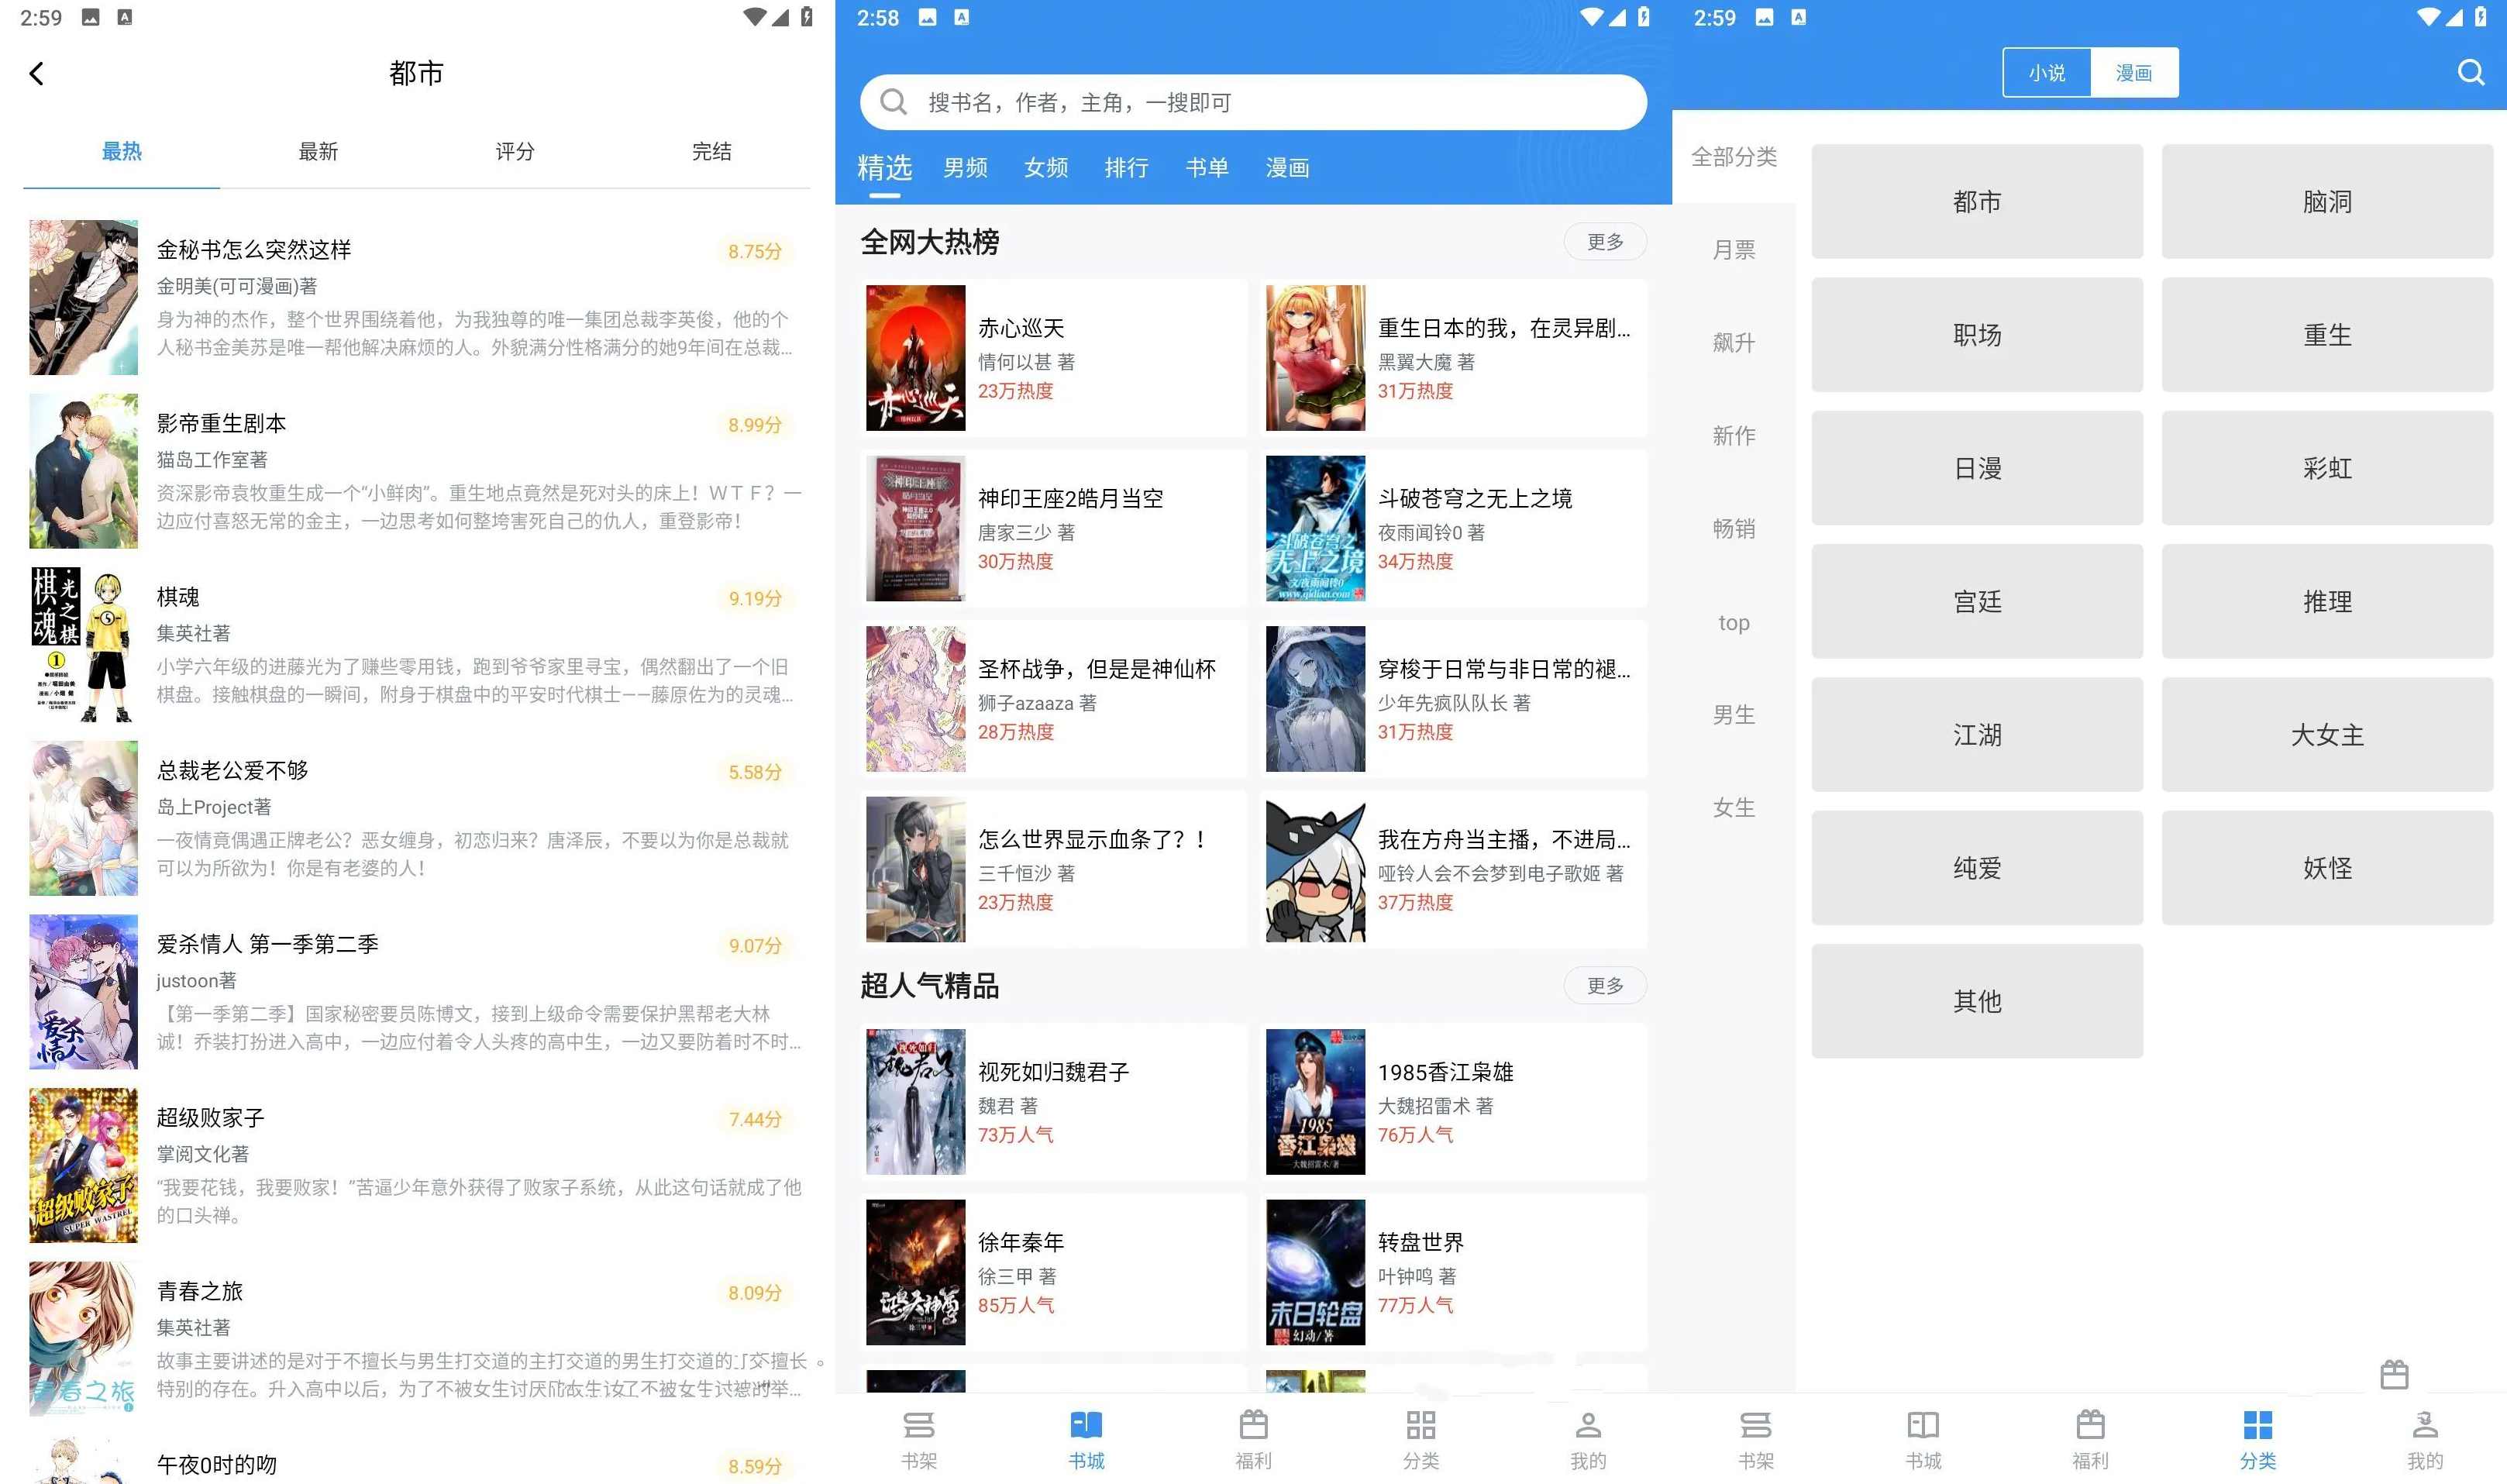Open the 男频 tab in bookstore

coord(965,167)
